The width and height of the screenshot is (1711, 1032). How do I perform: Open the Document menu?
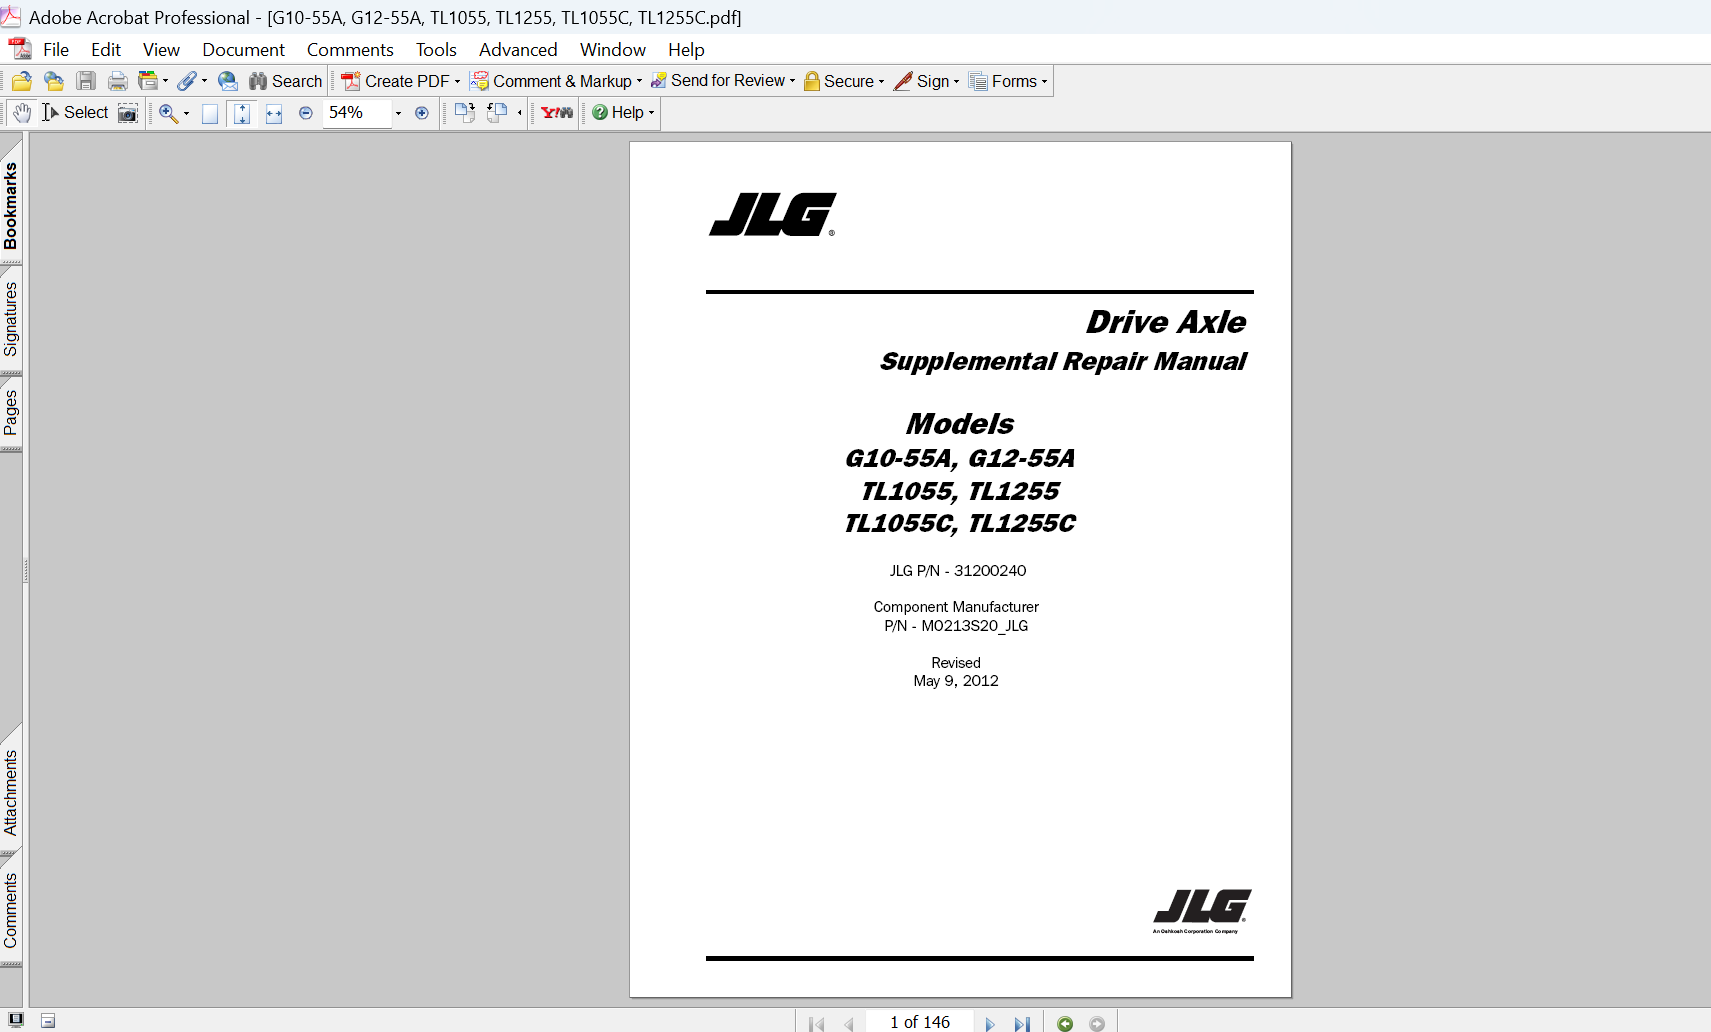click(243, 50)
